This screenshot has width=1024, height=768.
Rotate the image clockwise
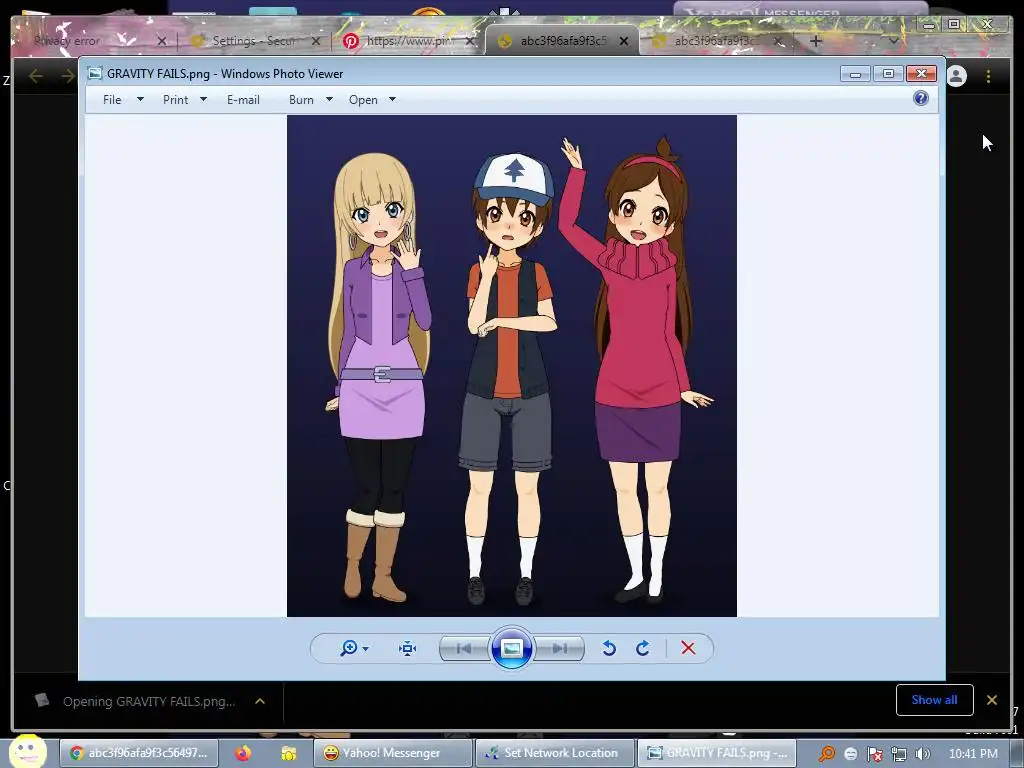tap(643, 648)
